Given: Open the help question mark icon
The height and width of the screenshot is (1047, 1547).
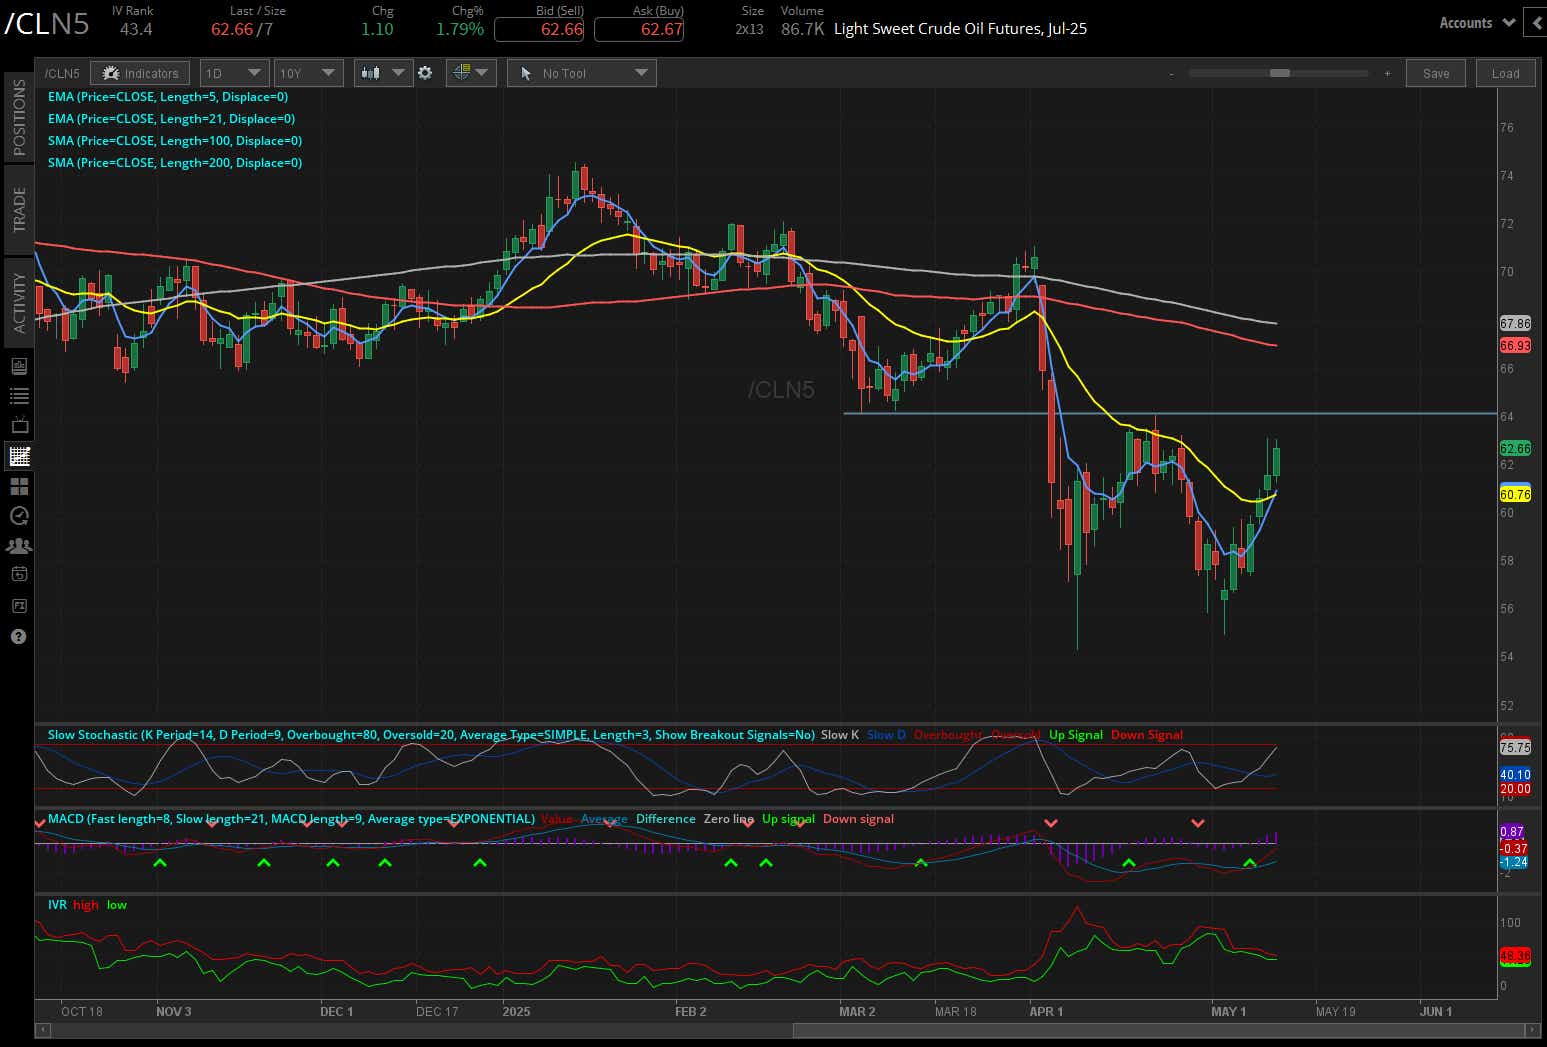Looking at the screenshot, I should pos(18,637).
